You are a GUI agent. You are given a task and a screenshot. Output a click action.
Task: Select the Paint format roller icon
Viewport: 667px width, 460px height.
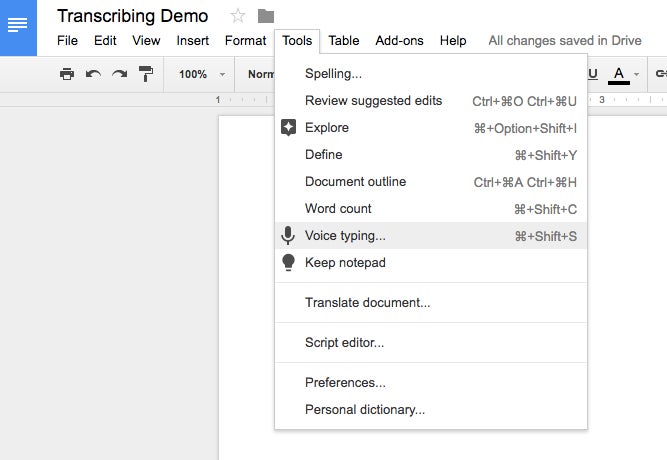pyautogui.click(x=146, y=74)
